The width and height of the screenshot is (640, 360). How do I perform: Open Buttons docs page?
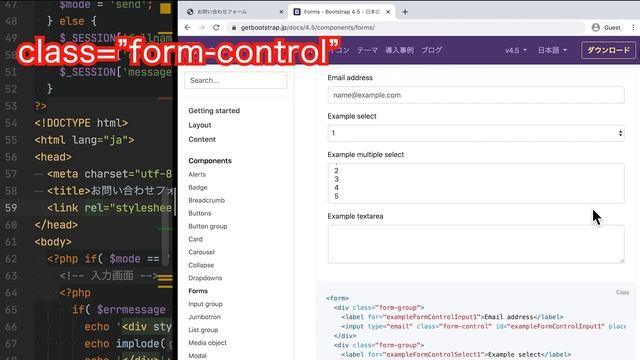(200, 213)
